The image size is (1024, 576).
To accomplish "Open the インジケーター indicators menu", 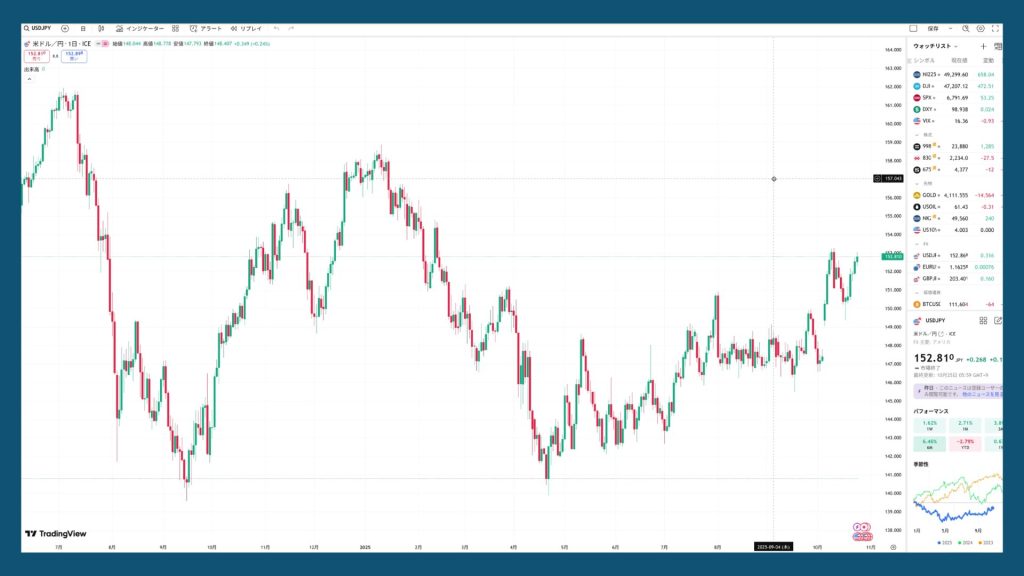I will (x=139, y=29).
